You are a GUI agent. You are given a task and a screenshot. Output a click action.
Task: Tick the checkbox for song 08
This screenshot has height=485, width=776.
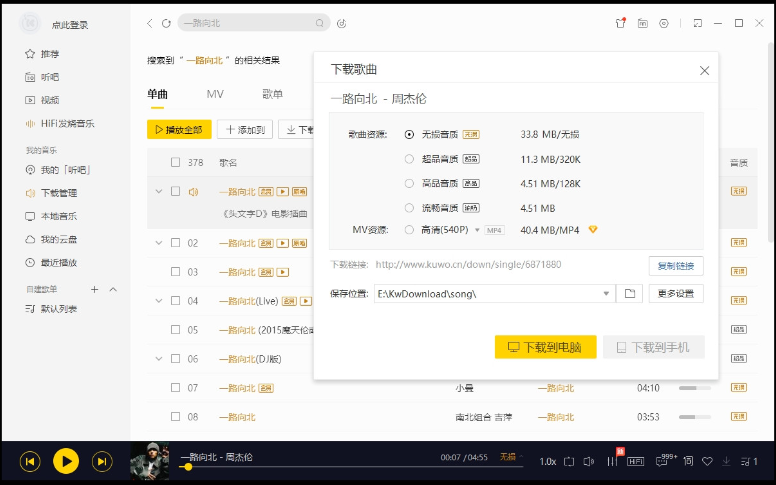tap(175, 416)
